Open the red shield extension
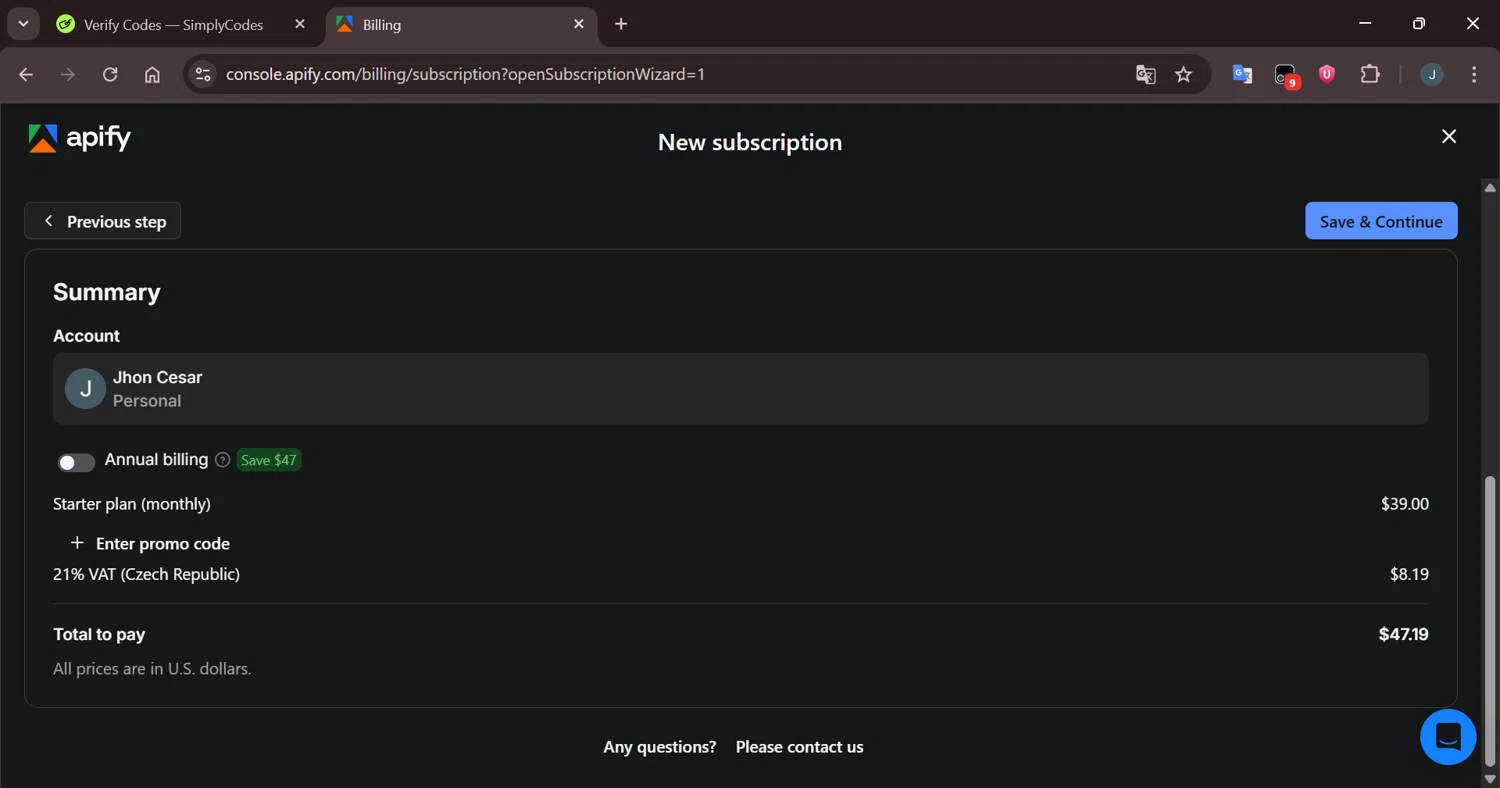This screenshot has width=1500, height=788. point(1327,73)
